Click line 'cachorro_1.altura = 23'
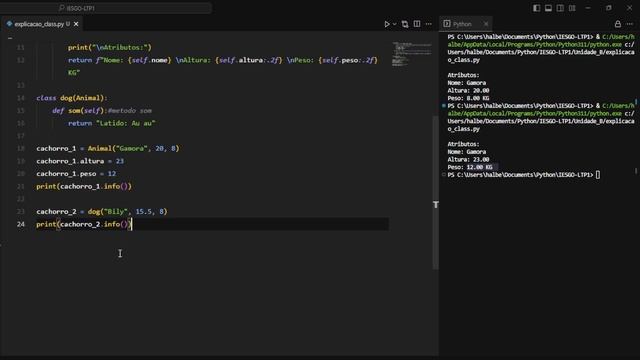Viewport: 640px width, 360px height. (80, 161)
